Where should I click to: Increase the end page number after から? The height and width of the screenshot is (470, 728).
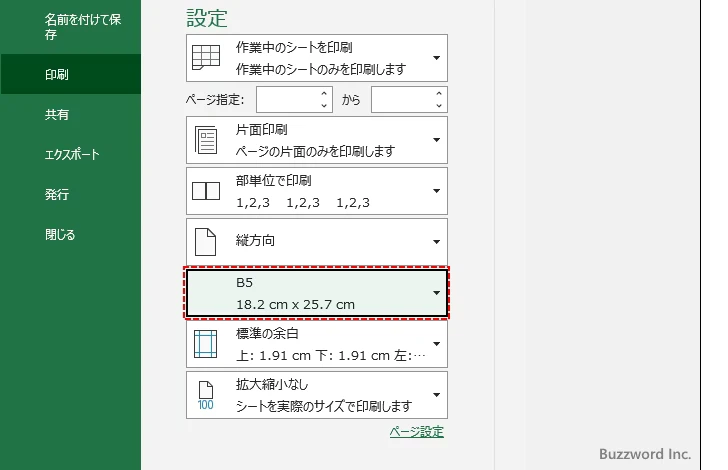439,93
